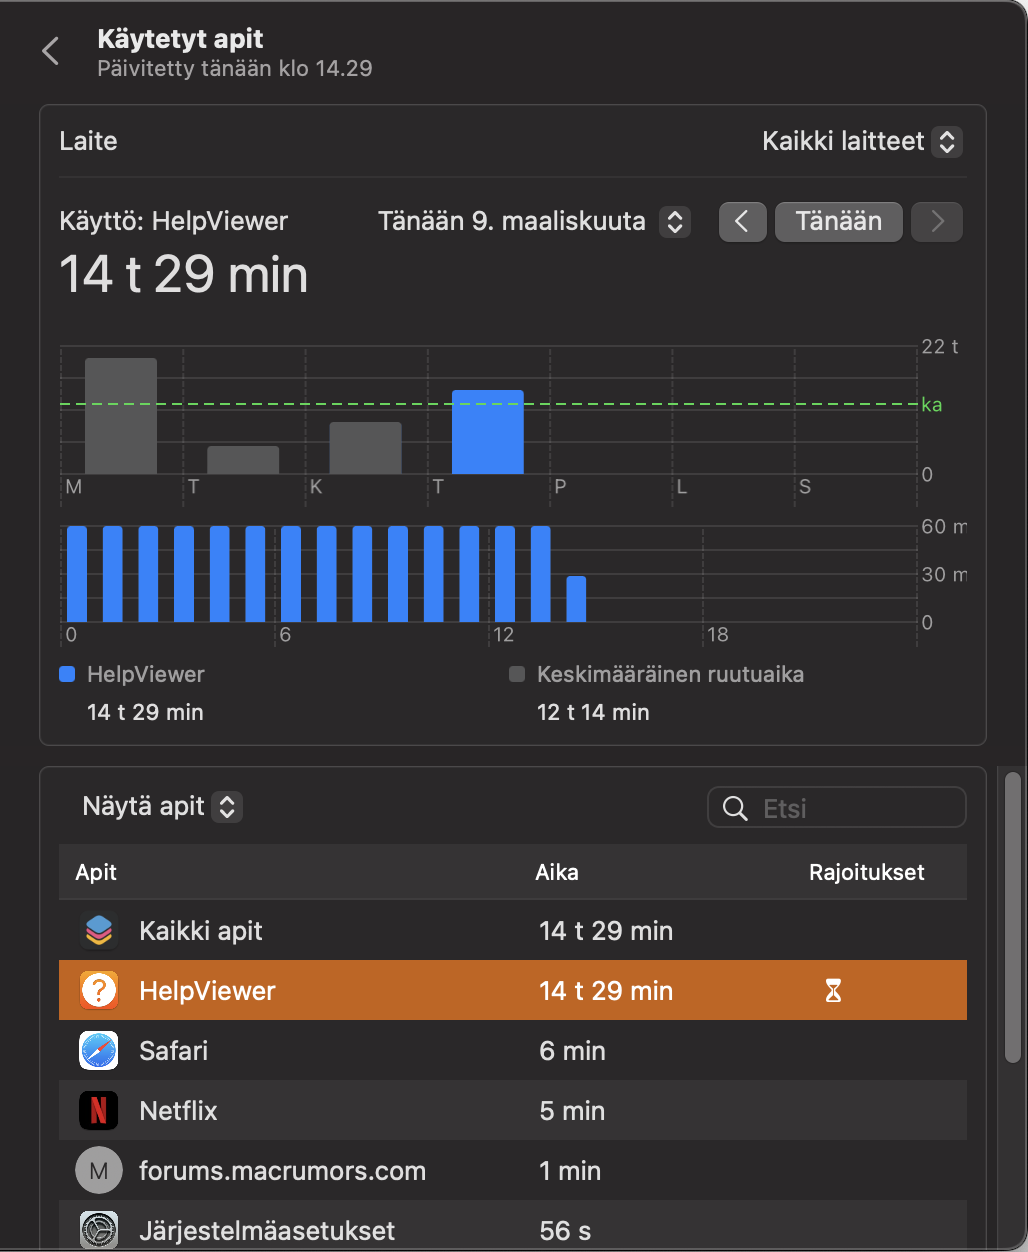Viewport: 1028px width, 1252px height.
Task: Click the Tänään button
Action: 839,222
